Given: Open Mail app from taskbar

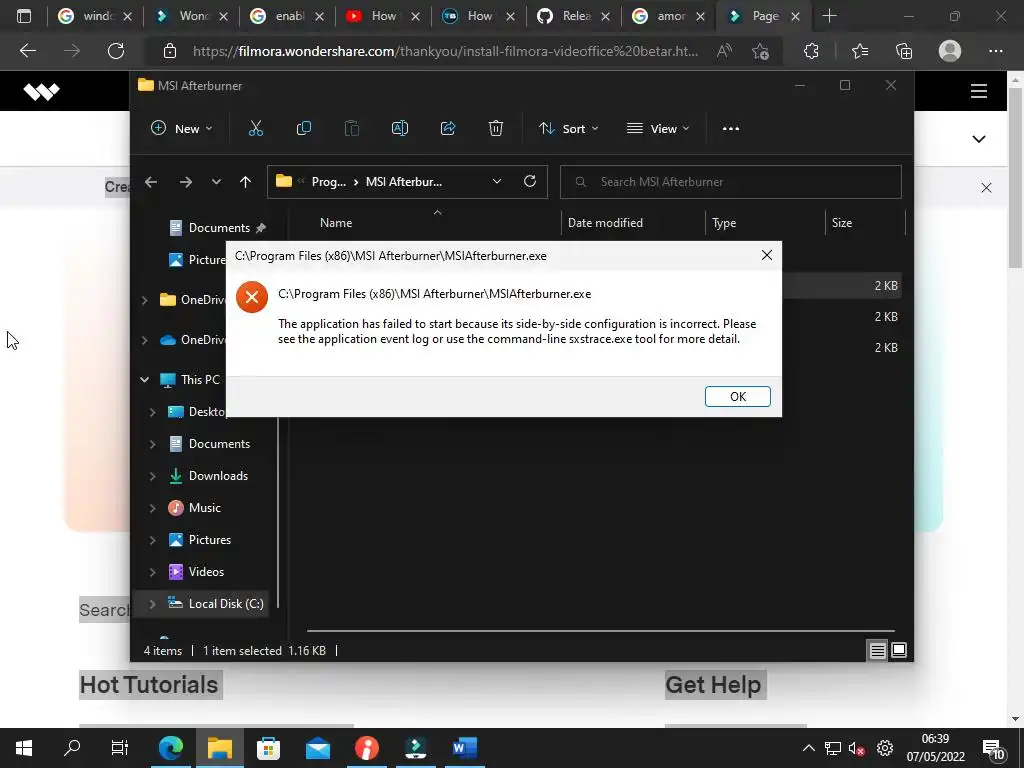Looking at the screenshot, I should click(318, 748).
